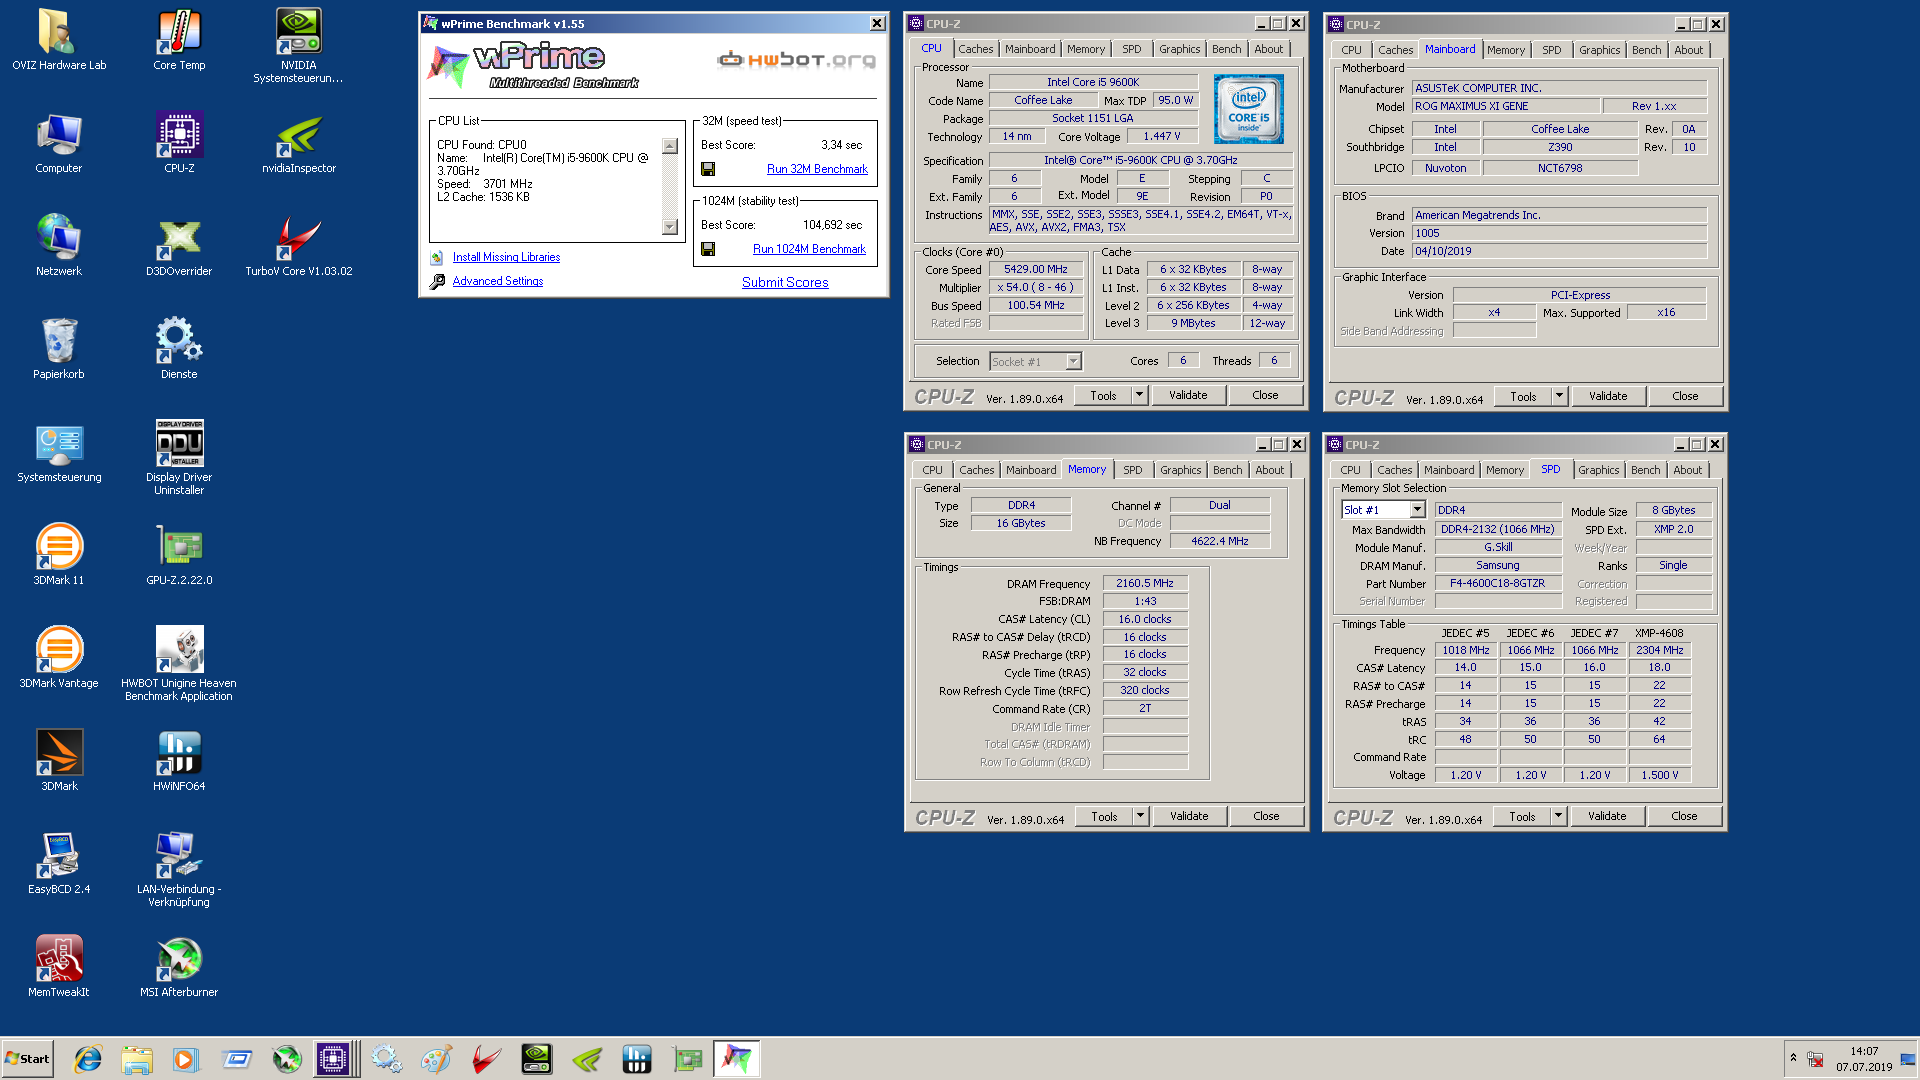Open About tab in Mainboard window
The image size is (1920, 1080).
(x=1688, y=50)
